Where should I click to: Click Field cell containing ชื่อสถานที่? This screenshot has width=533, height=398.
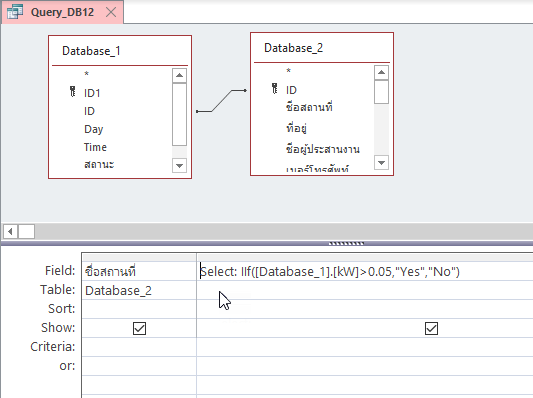coord(139,271)
